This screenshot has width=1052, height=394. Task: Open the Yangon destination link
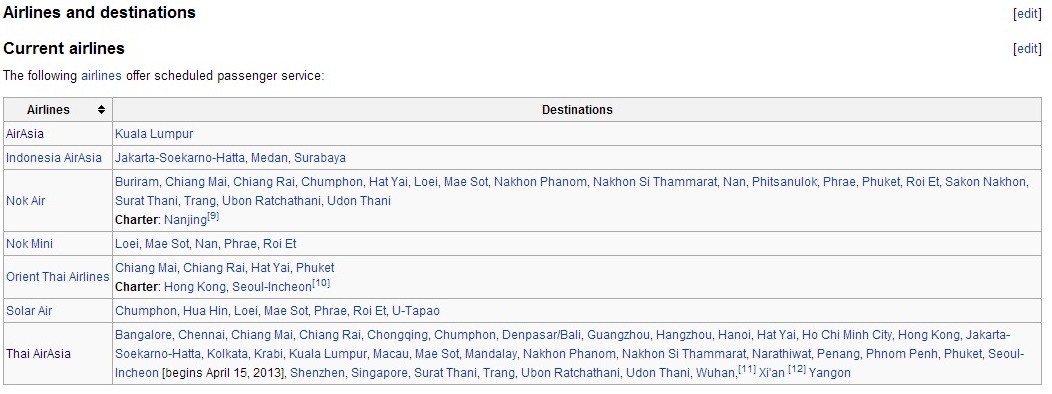[x=830, y=373]
